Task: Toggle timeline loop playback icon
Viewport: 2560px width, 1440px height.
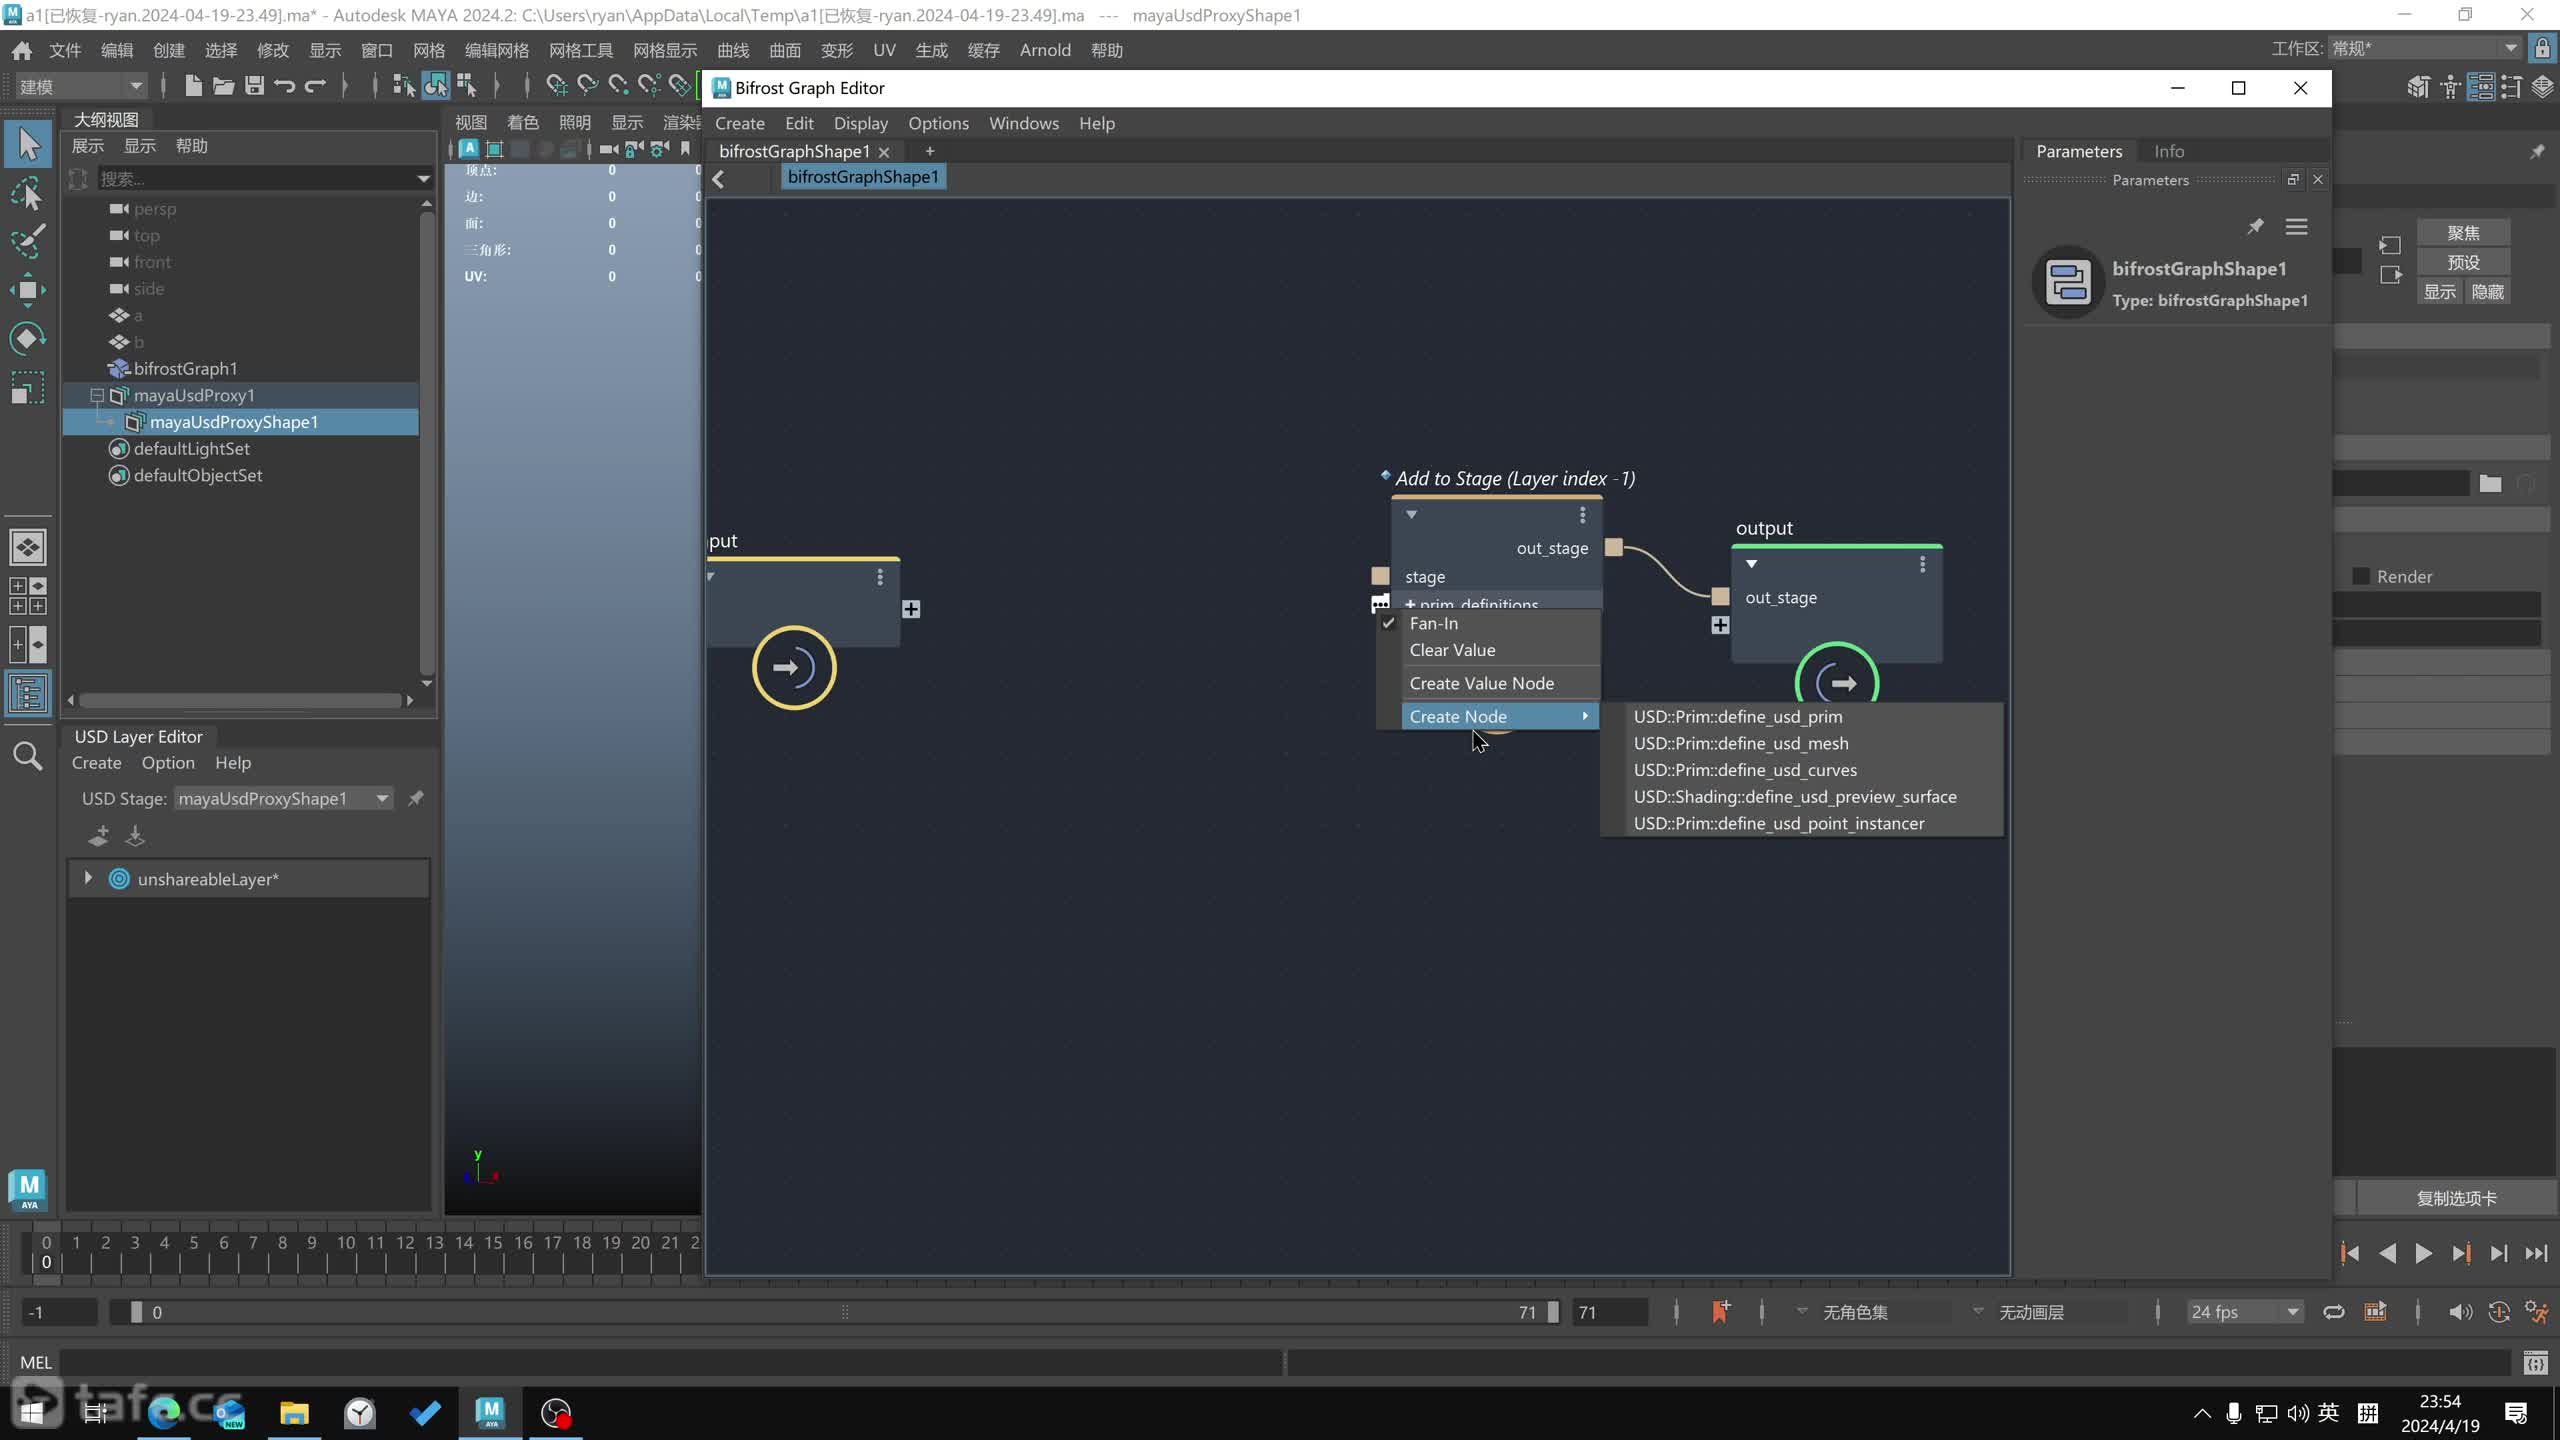Action: coord(2334,1312)
